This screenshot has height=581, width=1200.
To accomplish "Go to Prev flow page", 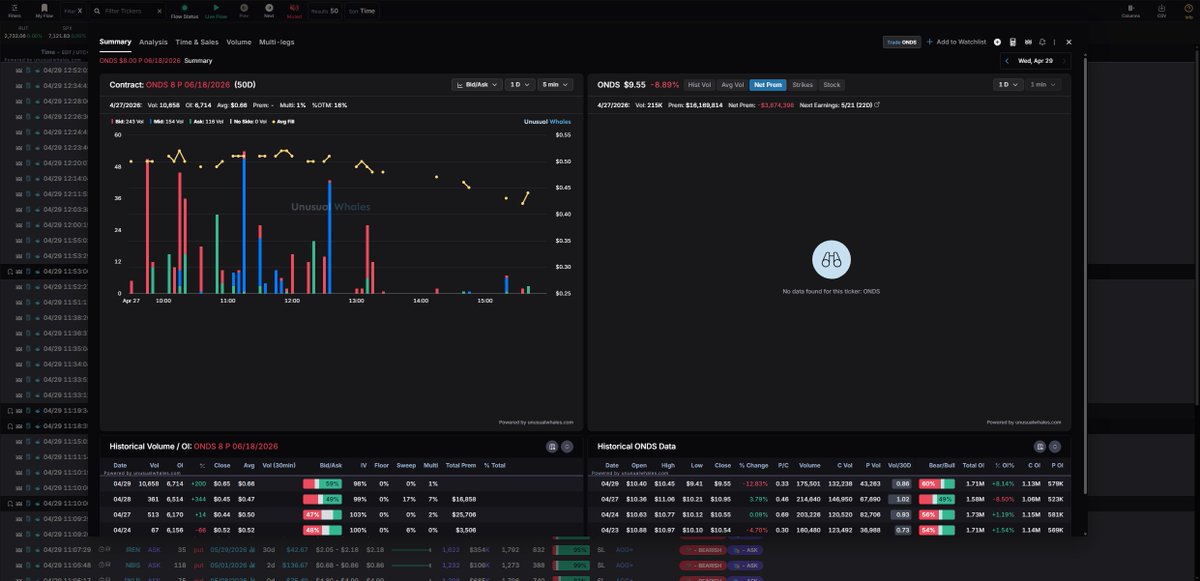I will [x=244, y=8].
